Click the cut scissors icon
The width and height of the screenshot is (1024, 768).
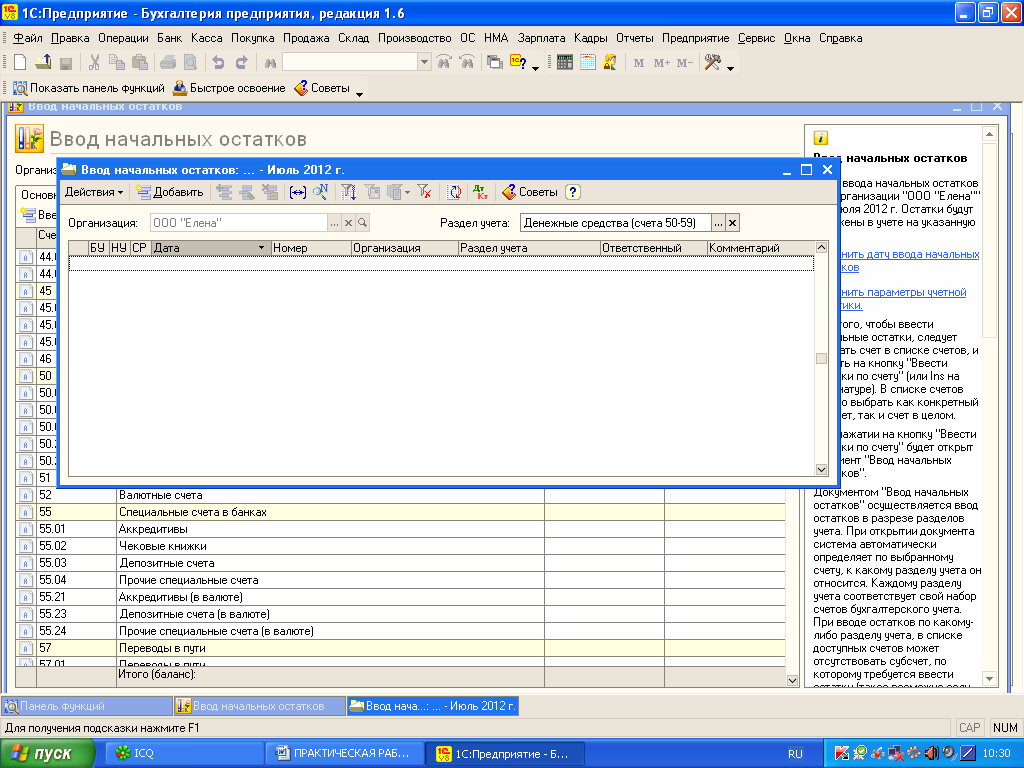94,63
